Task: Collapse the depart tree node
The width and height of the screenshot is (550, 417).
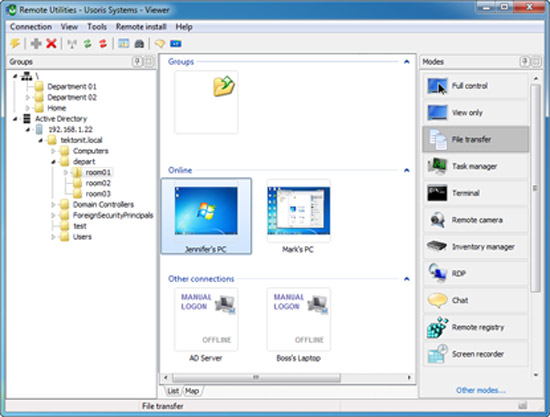Action: 53,162
